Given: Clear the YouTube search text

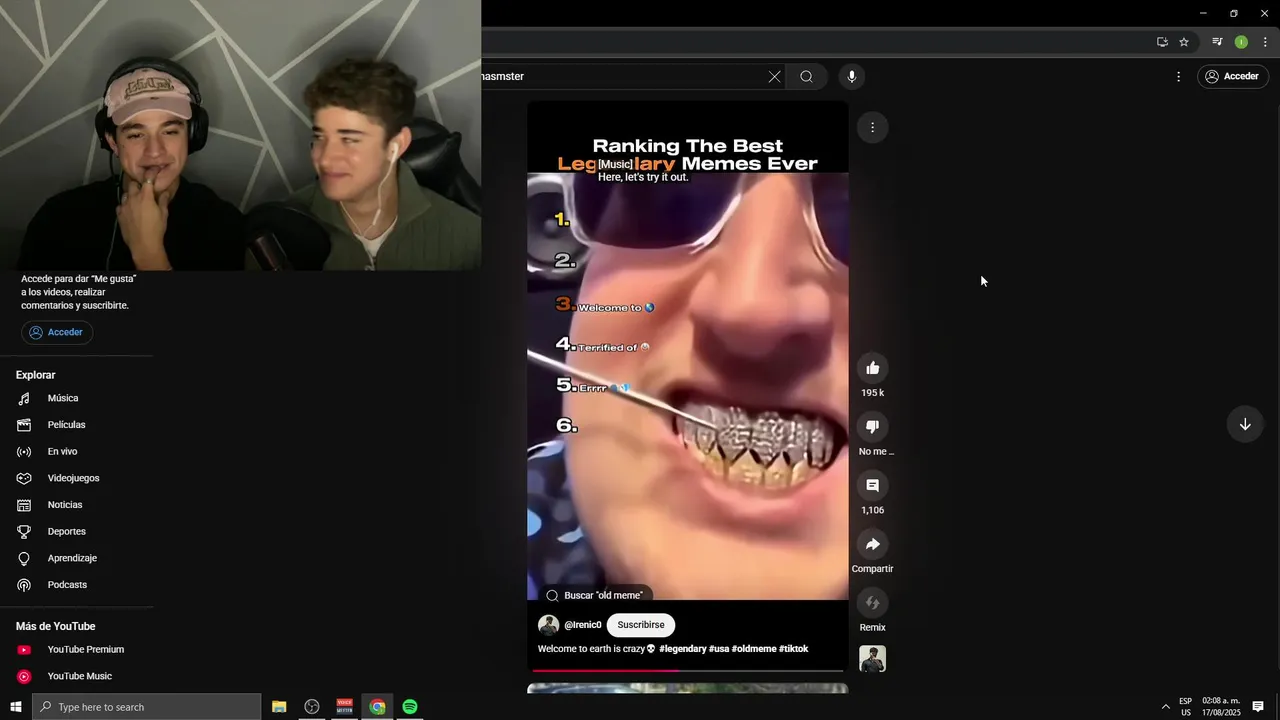Looking at the screenshot, I should point(774,77).
